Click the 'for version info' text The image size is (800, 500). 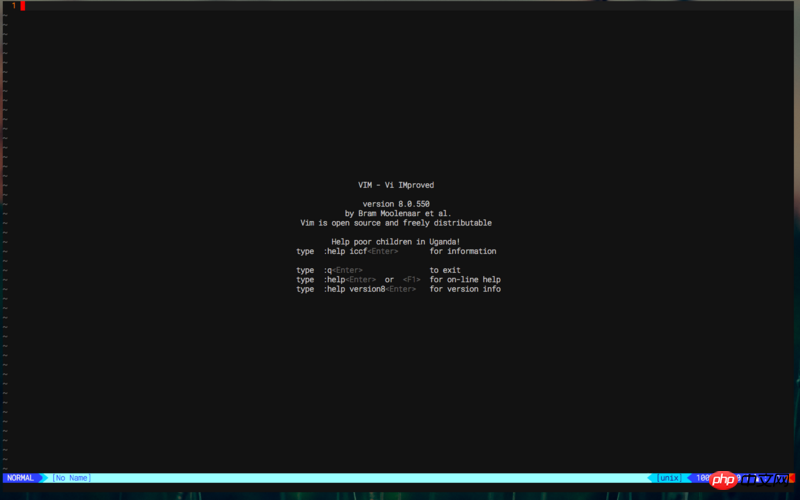[465, 289]
